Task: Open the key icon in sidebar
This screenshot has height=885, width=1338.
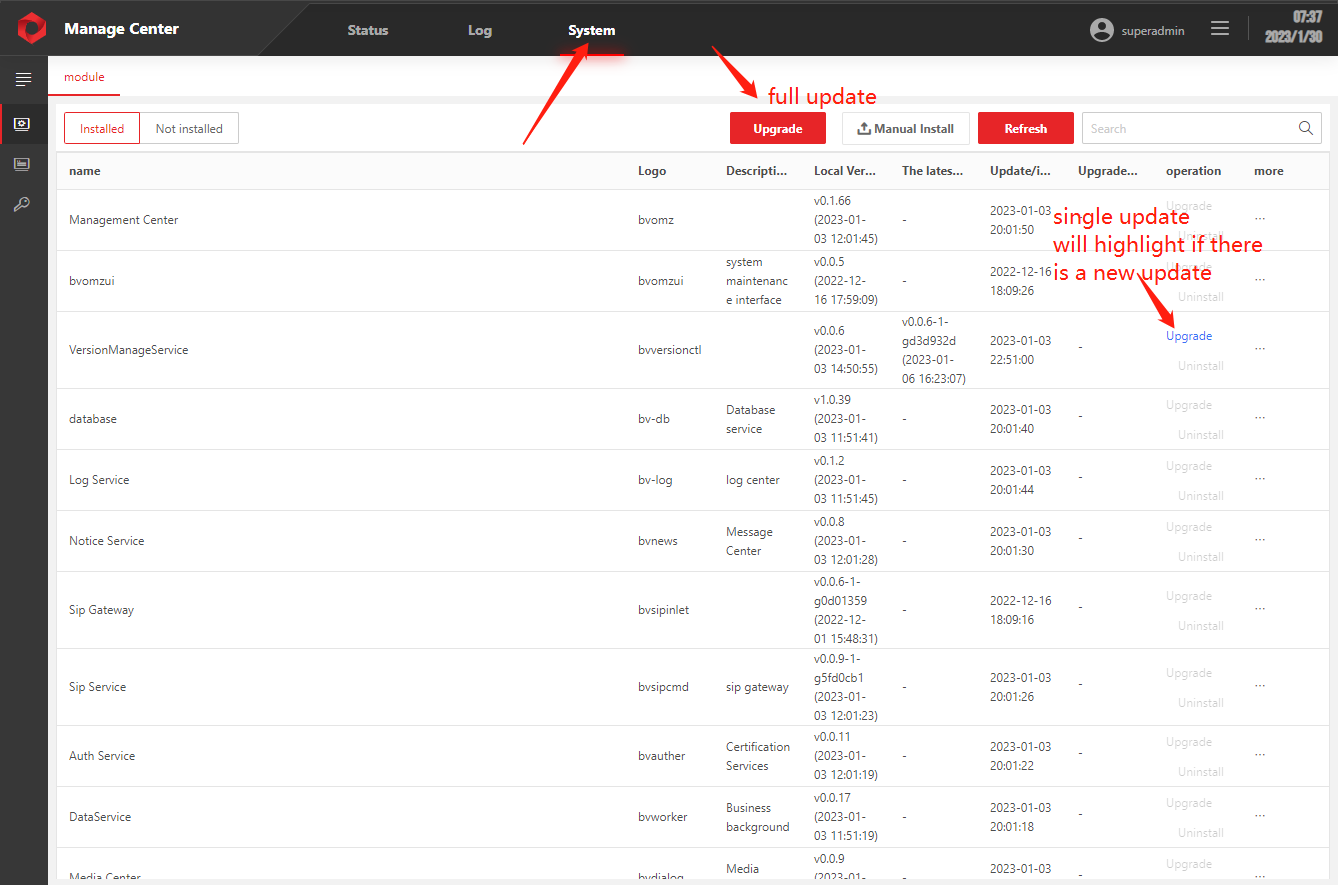Action: click(x=22, y=204)
